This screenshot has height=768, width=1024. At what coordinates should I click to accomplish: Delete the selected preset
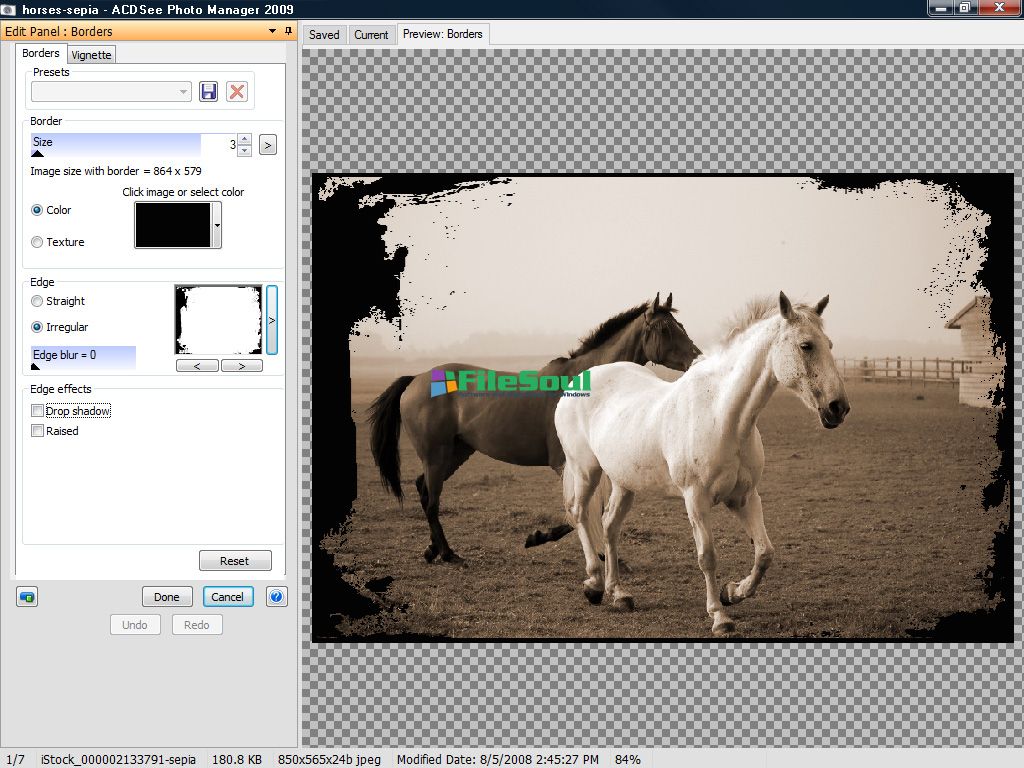[237, 92]
